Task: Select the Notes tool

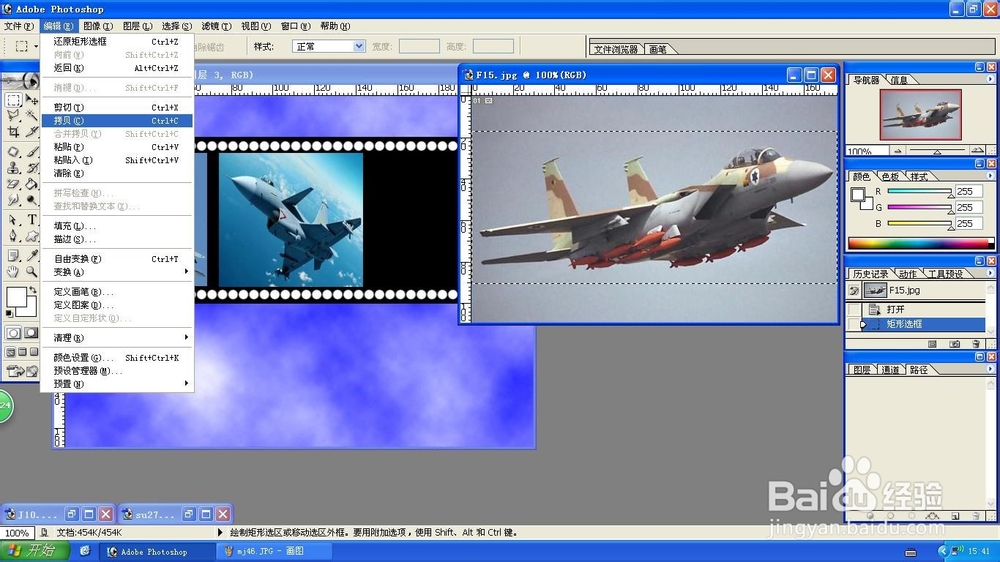Action: coord(13,256)
